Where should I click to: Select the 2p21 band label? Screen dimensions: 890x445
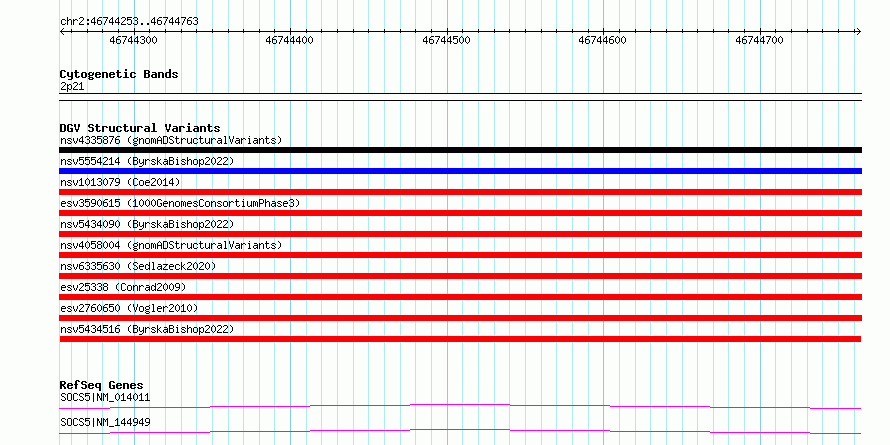pyautogui.click(x=73, y=87)
